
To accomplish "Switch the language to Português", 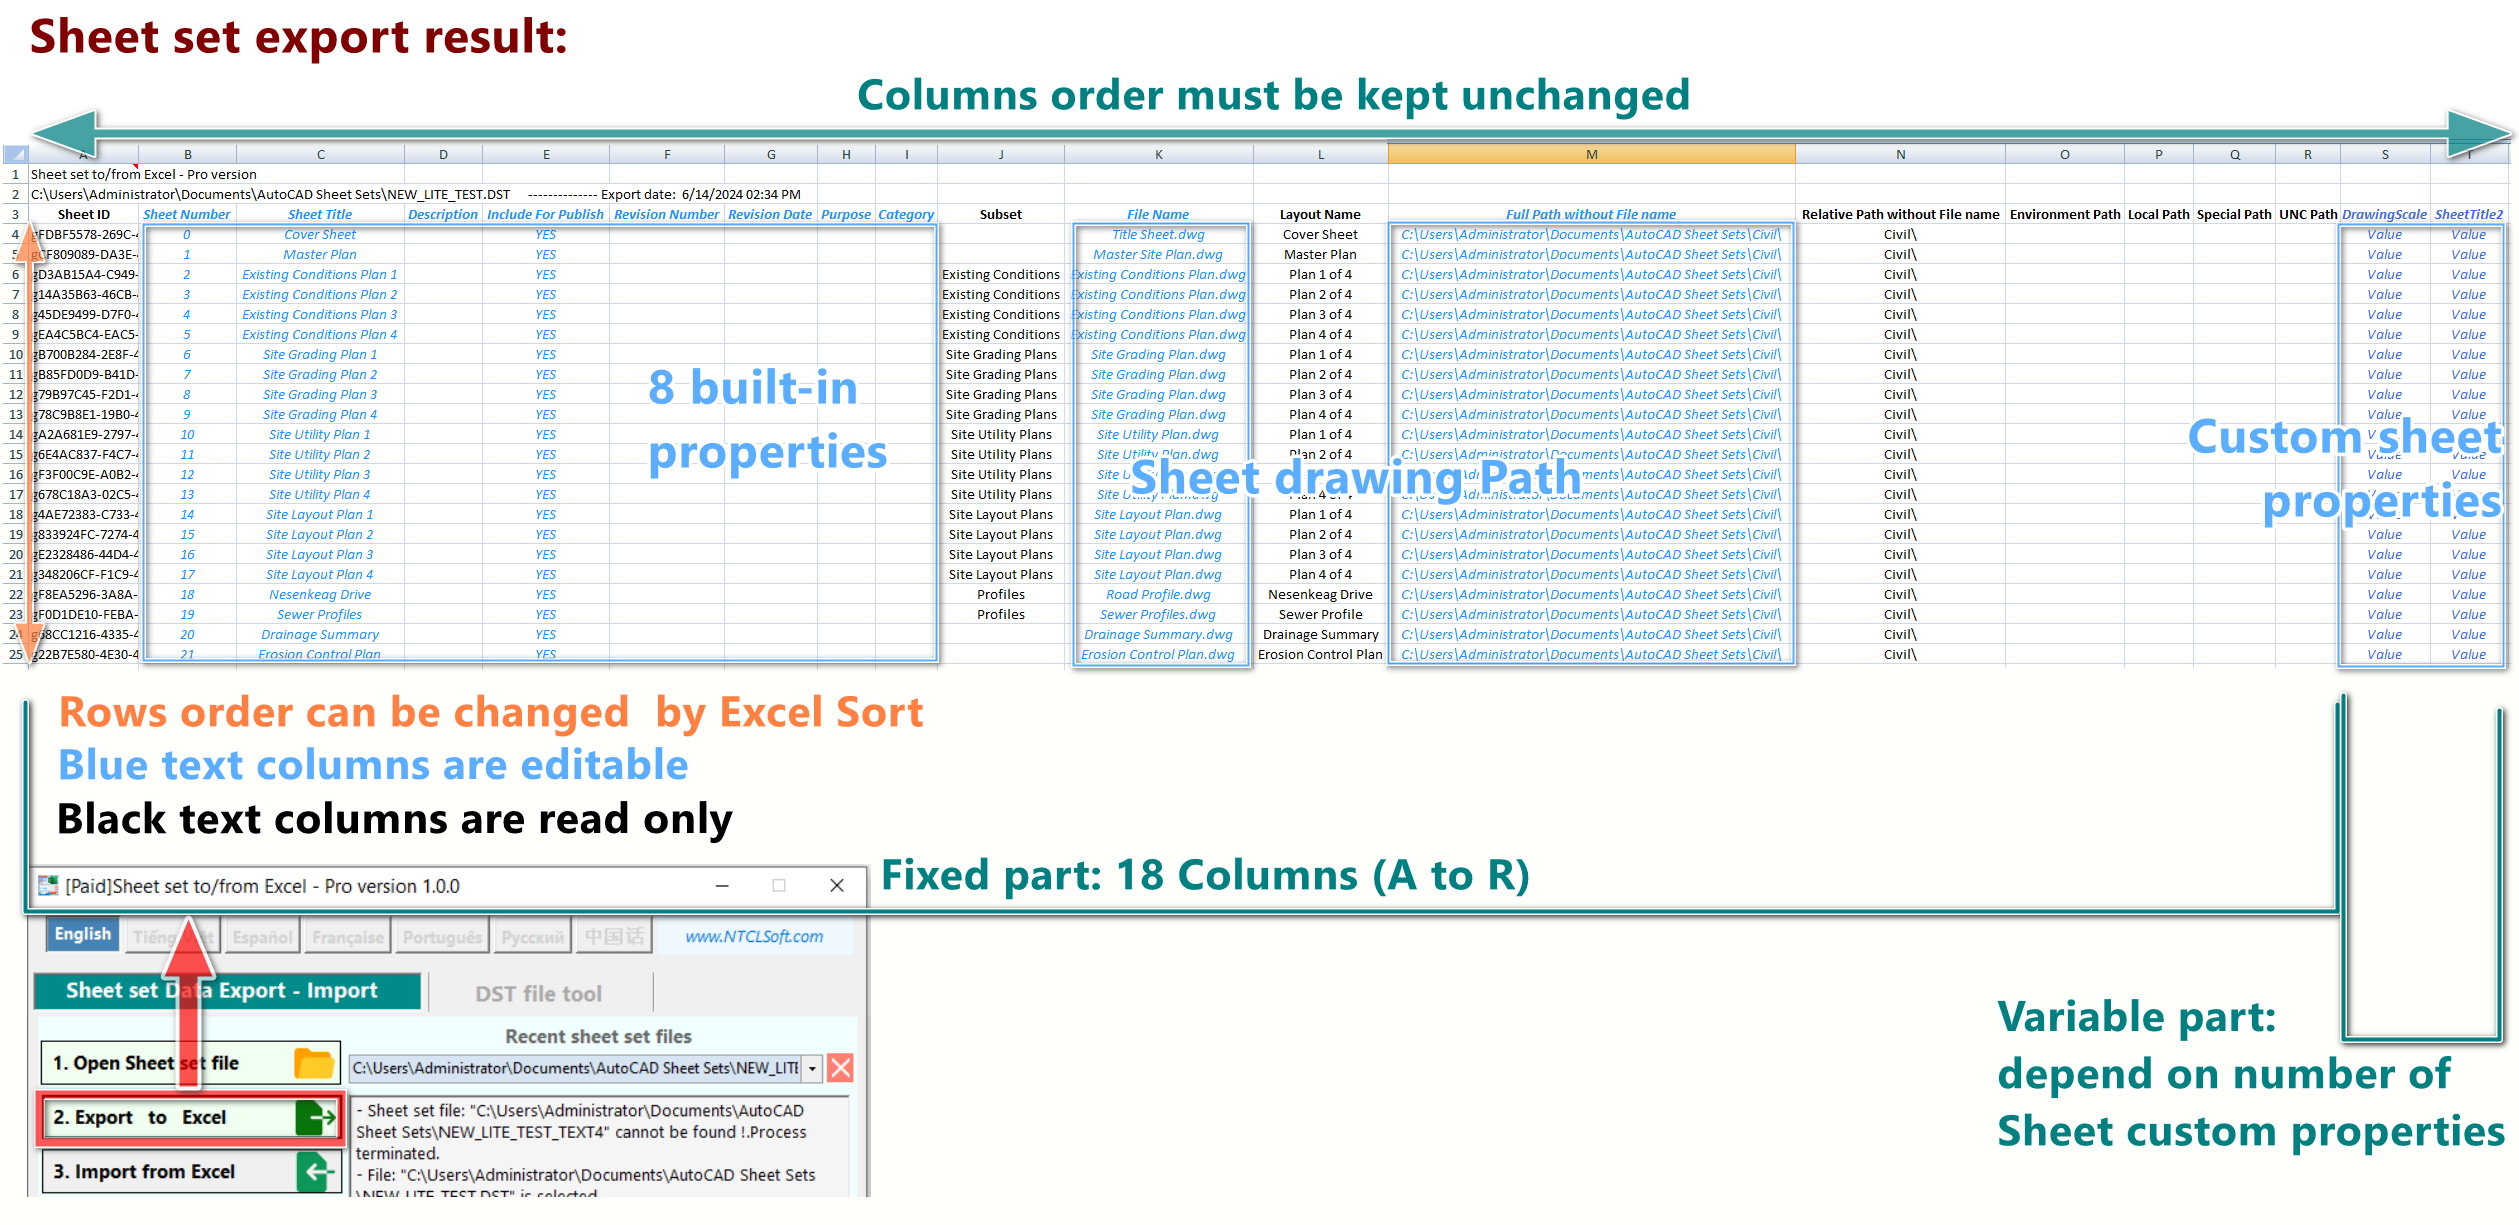I will 442,937.
